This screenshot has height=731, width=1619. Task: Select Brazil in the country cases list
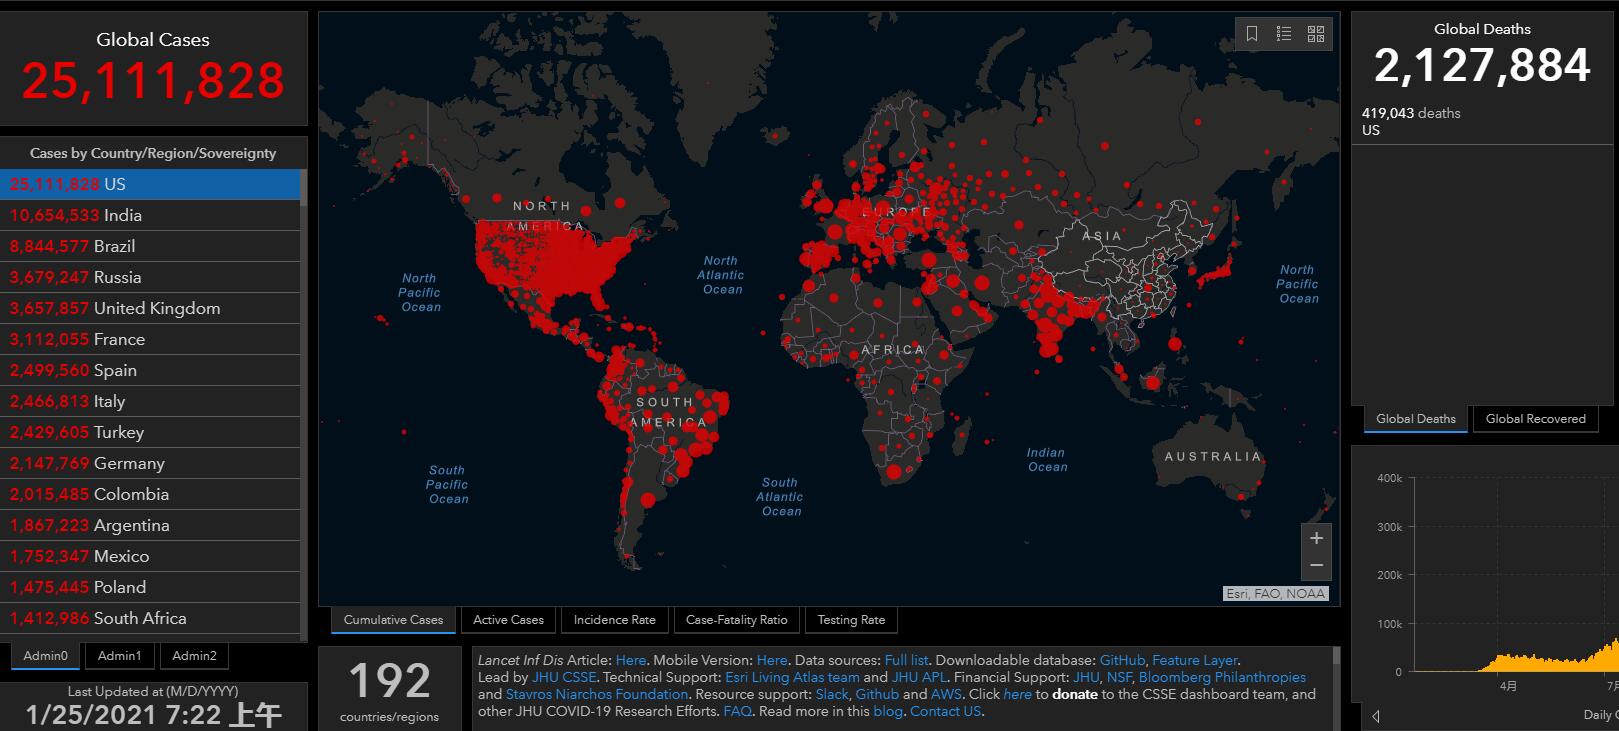[114, 246]
